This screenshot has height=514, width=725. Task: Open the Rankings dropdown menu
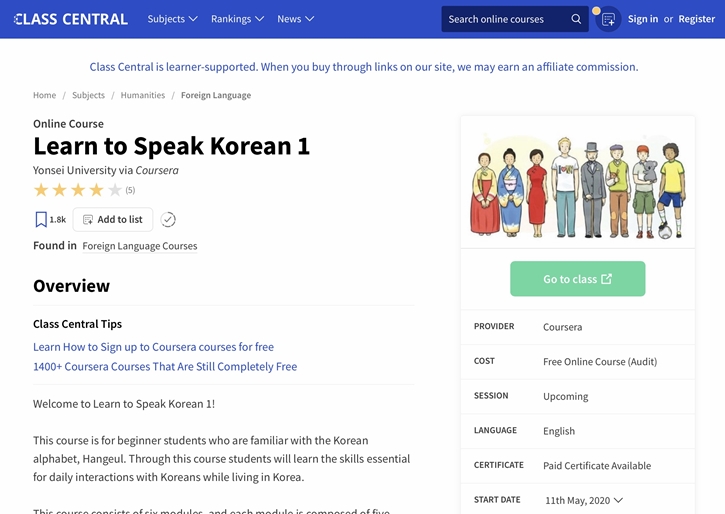pos(237,19)
